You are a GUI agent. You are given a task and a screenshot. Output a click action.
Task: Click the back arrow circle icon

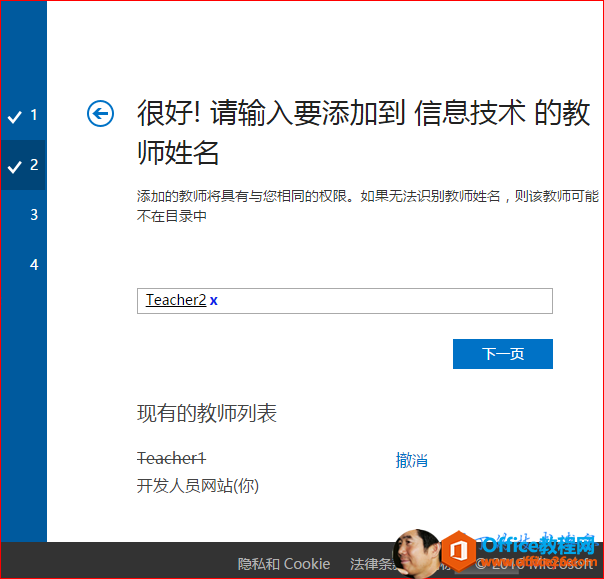click(x=101, y=114)
